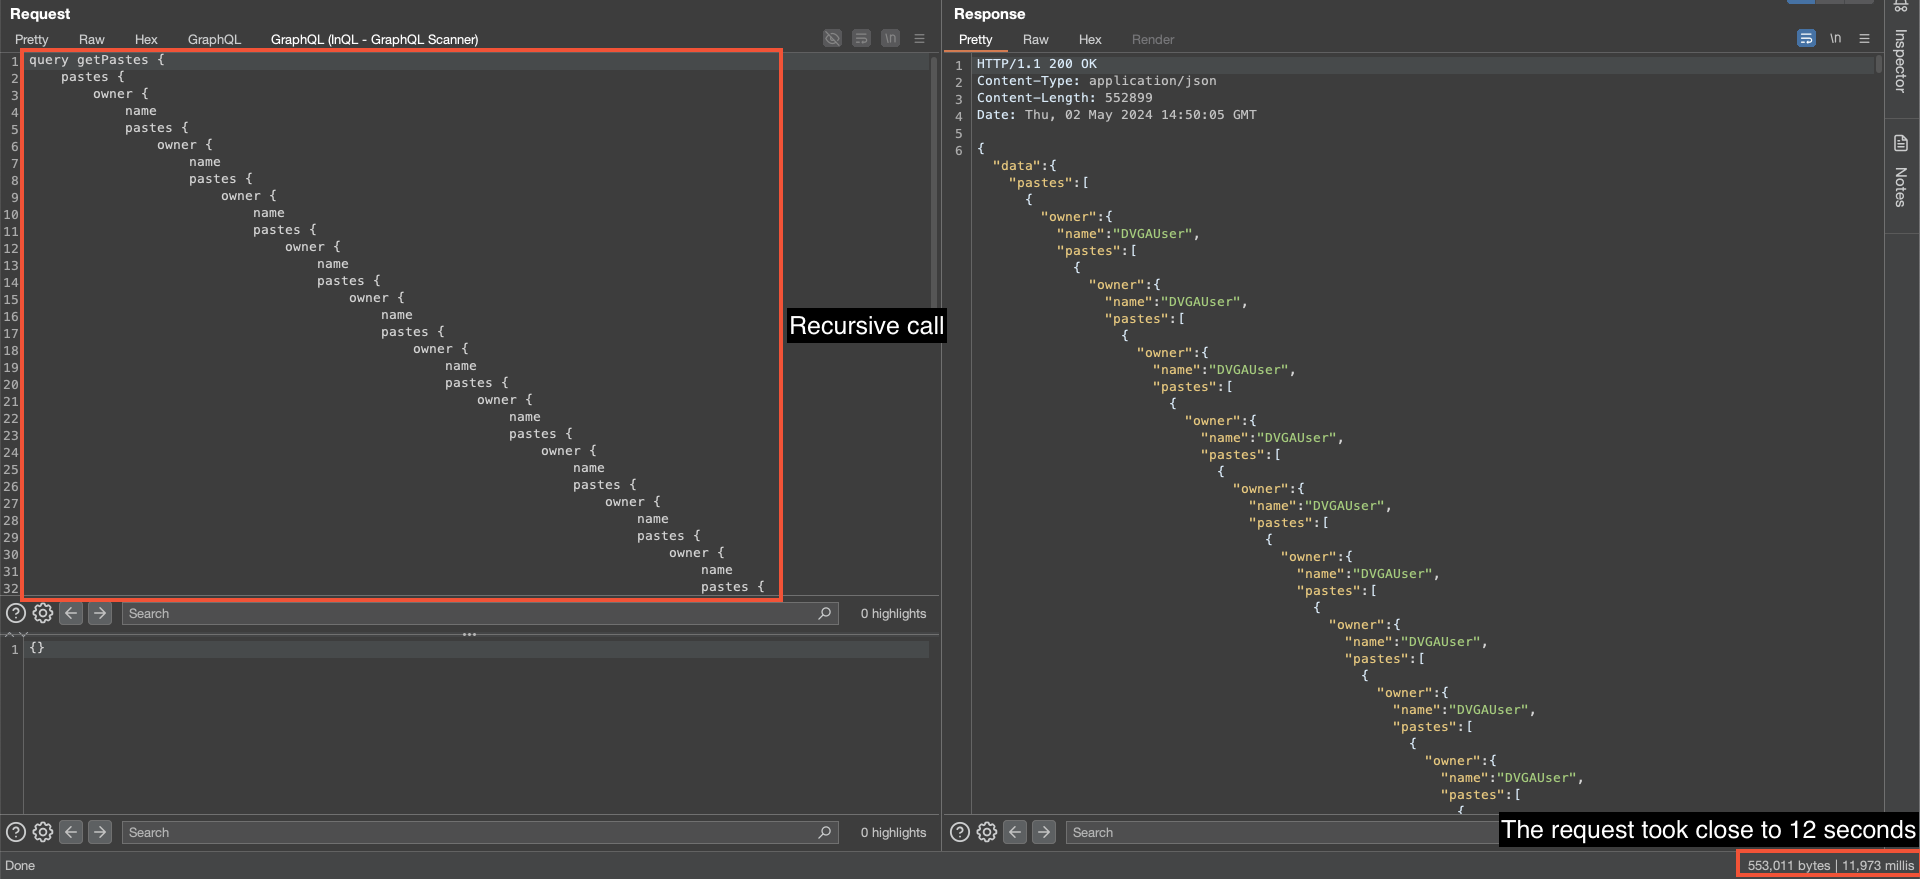Select the Render tab in Response
The width and height of the screenshot is (1920, 879).
point(1152,40)
